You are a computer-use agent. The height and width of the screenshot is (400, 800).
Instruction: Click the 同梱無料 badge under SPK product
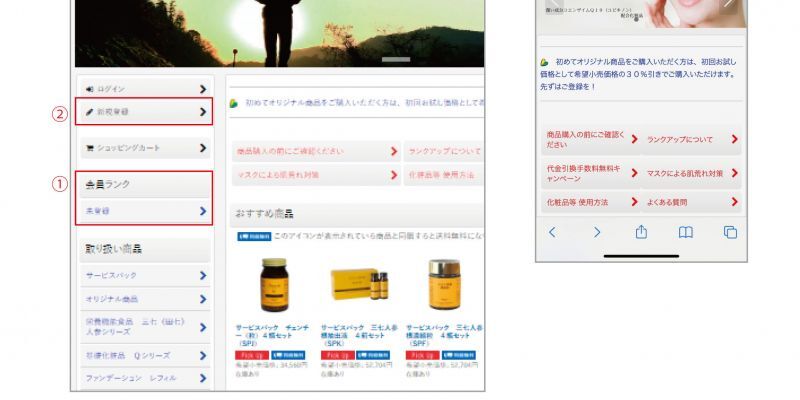coord(373,355)
